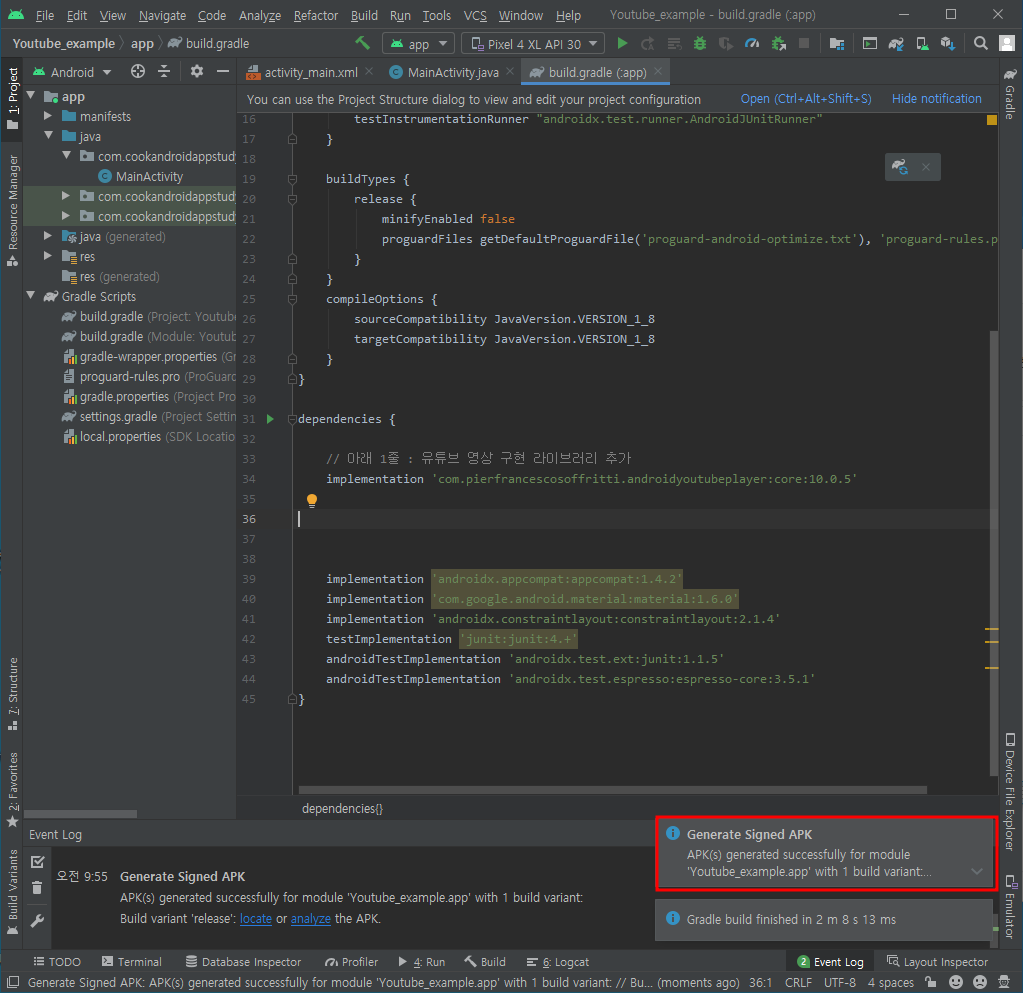Toggle the Emulator side tab
1023x993 pixels.
(1010, 907)
